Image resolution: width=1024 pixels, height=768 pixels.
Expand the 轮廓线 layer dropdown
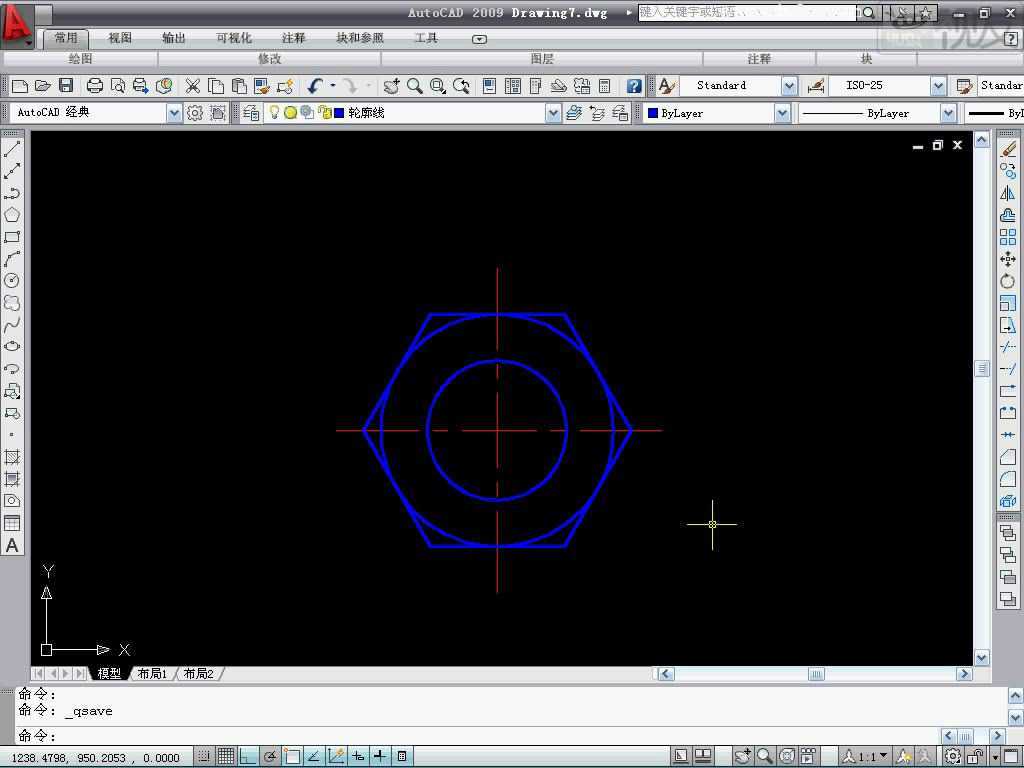[553, 113]
